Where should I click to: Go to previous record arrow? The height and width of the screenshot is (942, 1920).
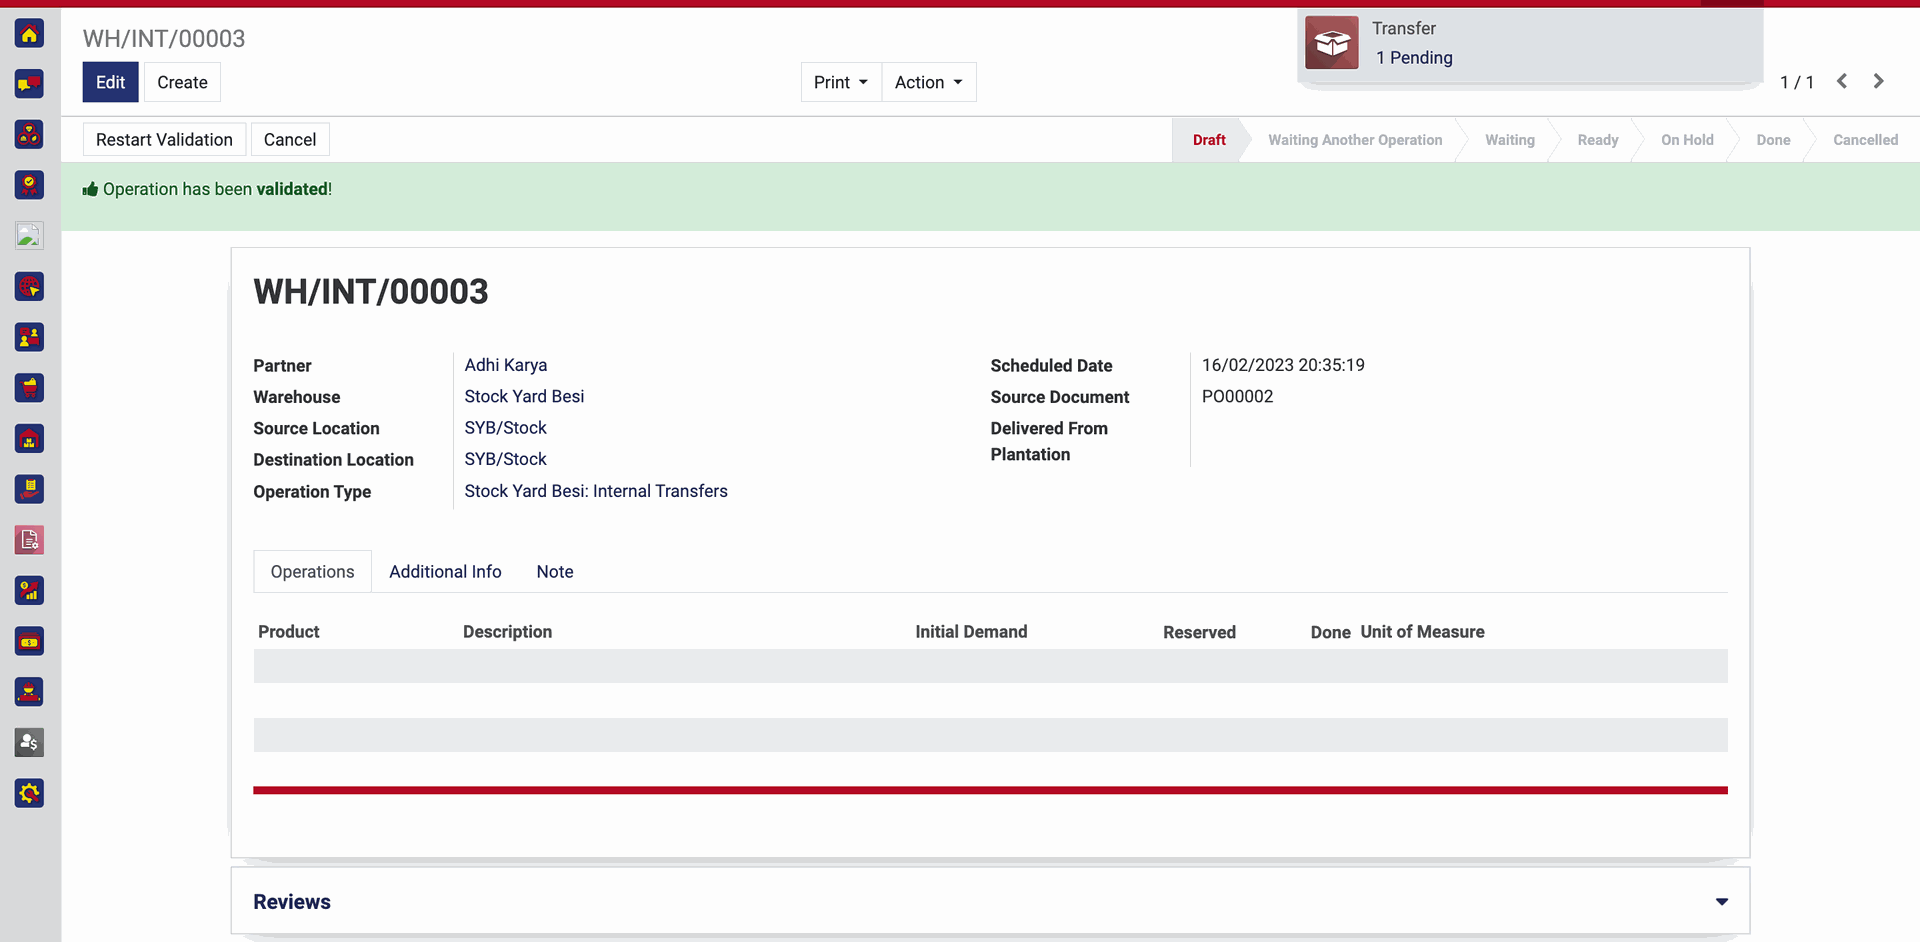[1842, 82]
